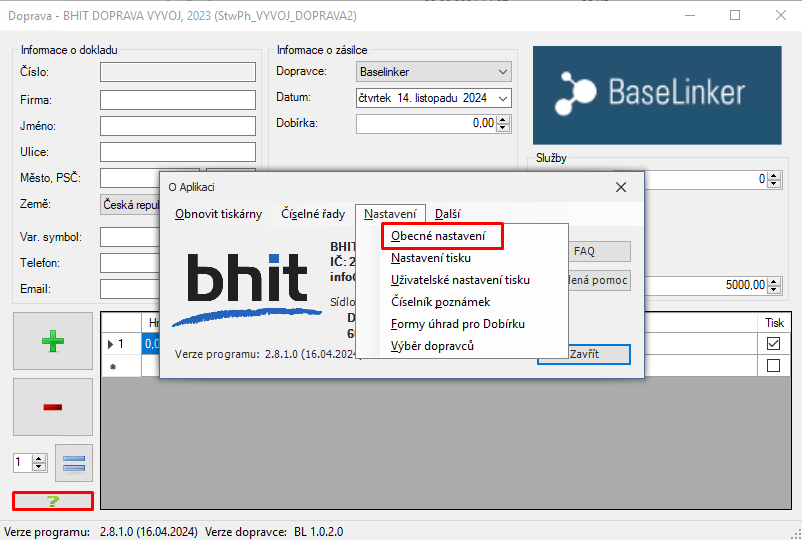
Task: Open the Obnovit tiskárny menu
Action: click(218, 214)
